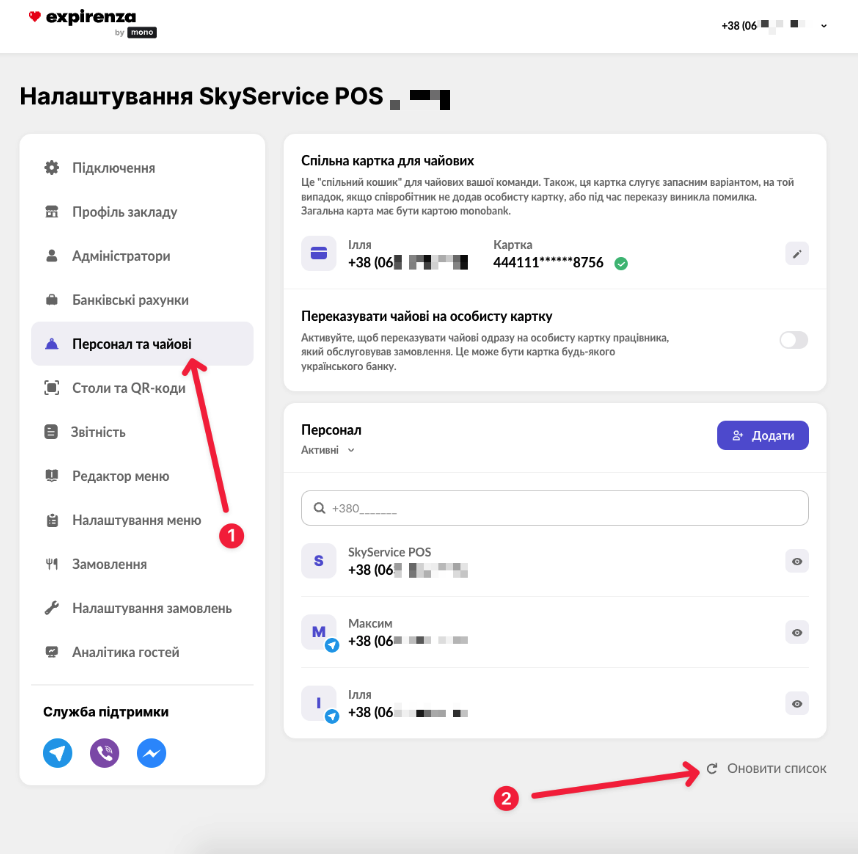
Task: Click the Підключення gear icon
Action: click(52, 168)
